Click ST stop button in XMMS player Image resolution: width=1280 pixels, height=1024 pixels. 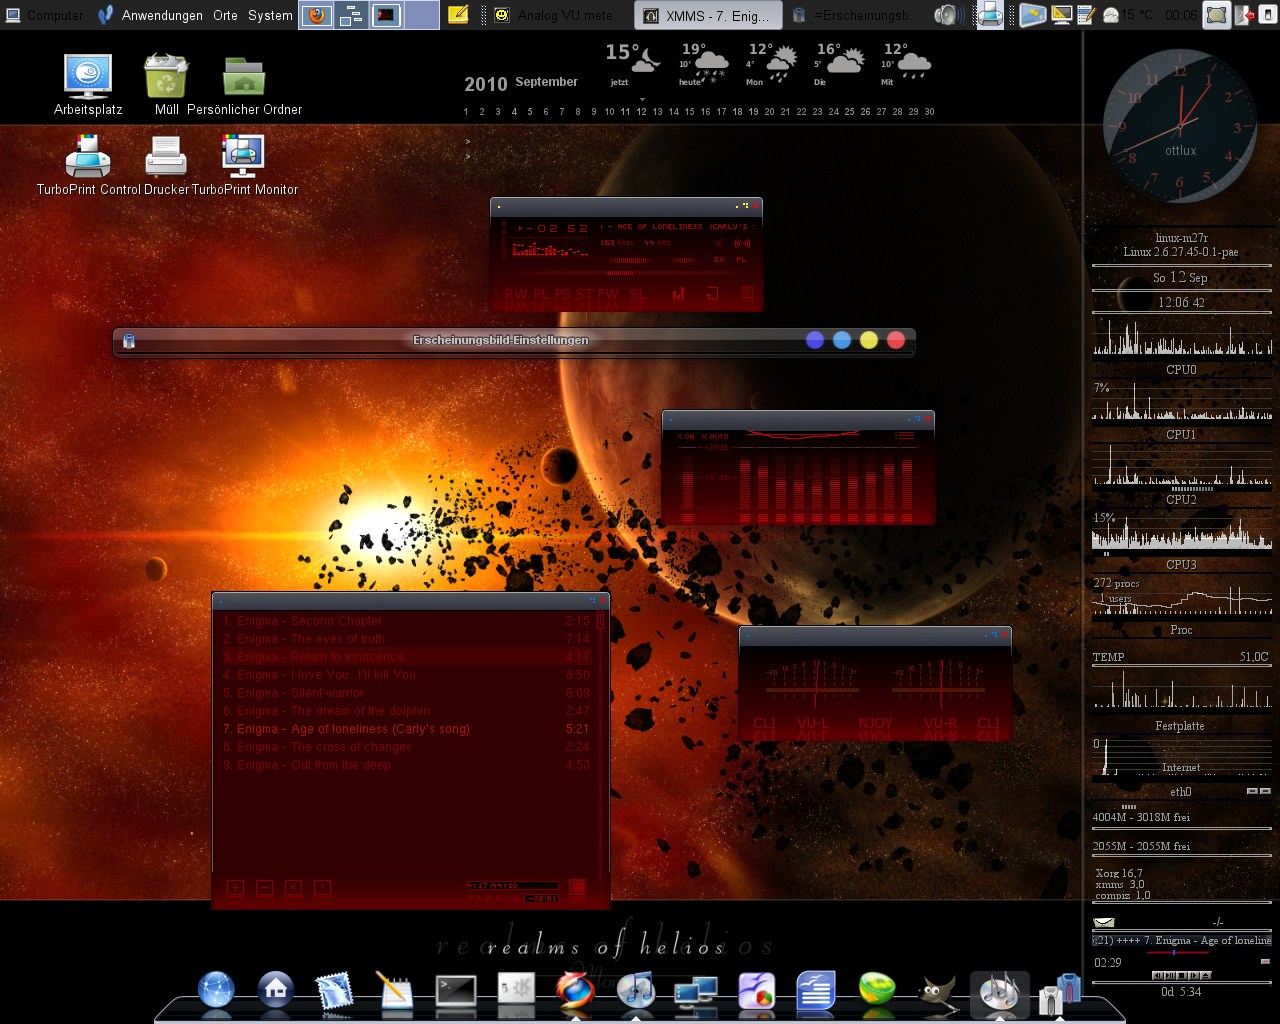coord(584,294)
